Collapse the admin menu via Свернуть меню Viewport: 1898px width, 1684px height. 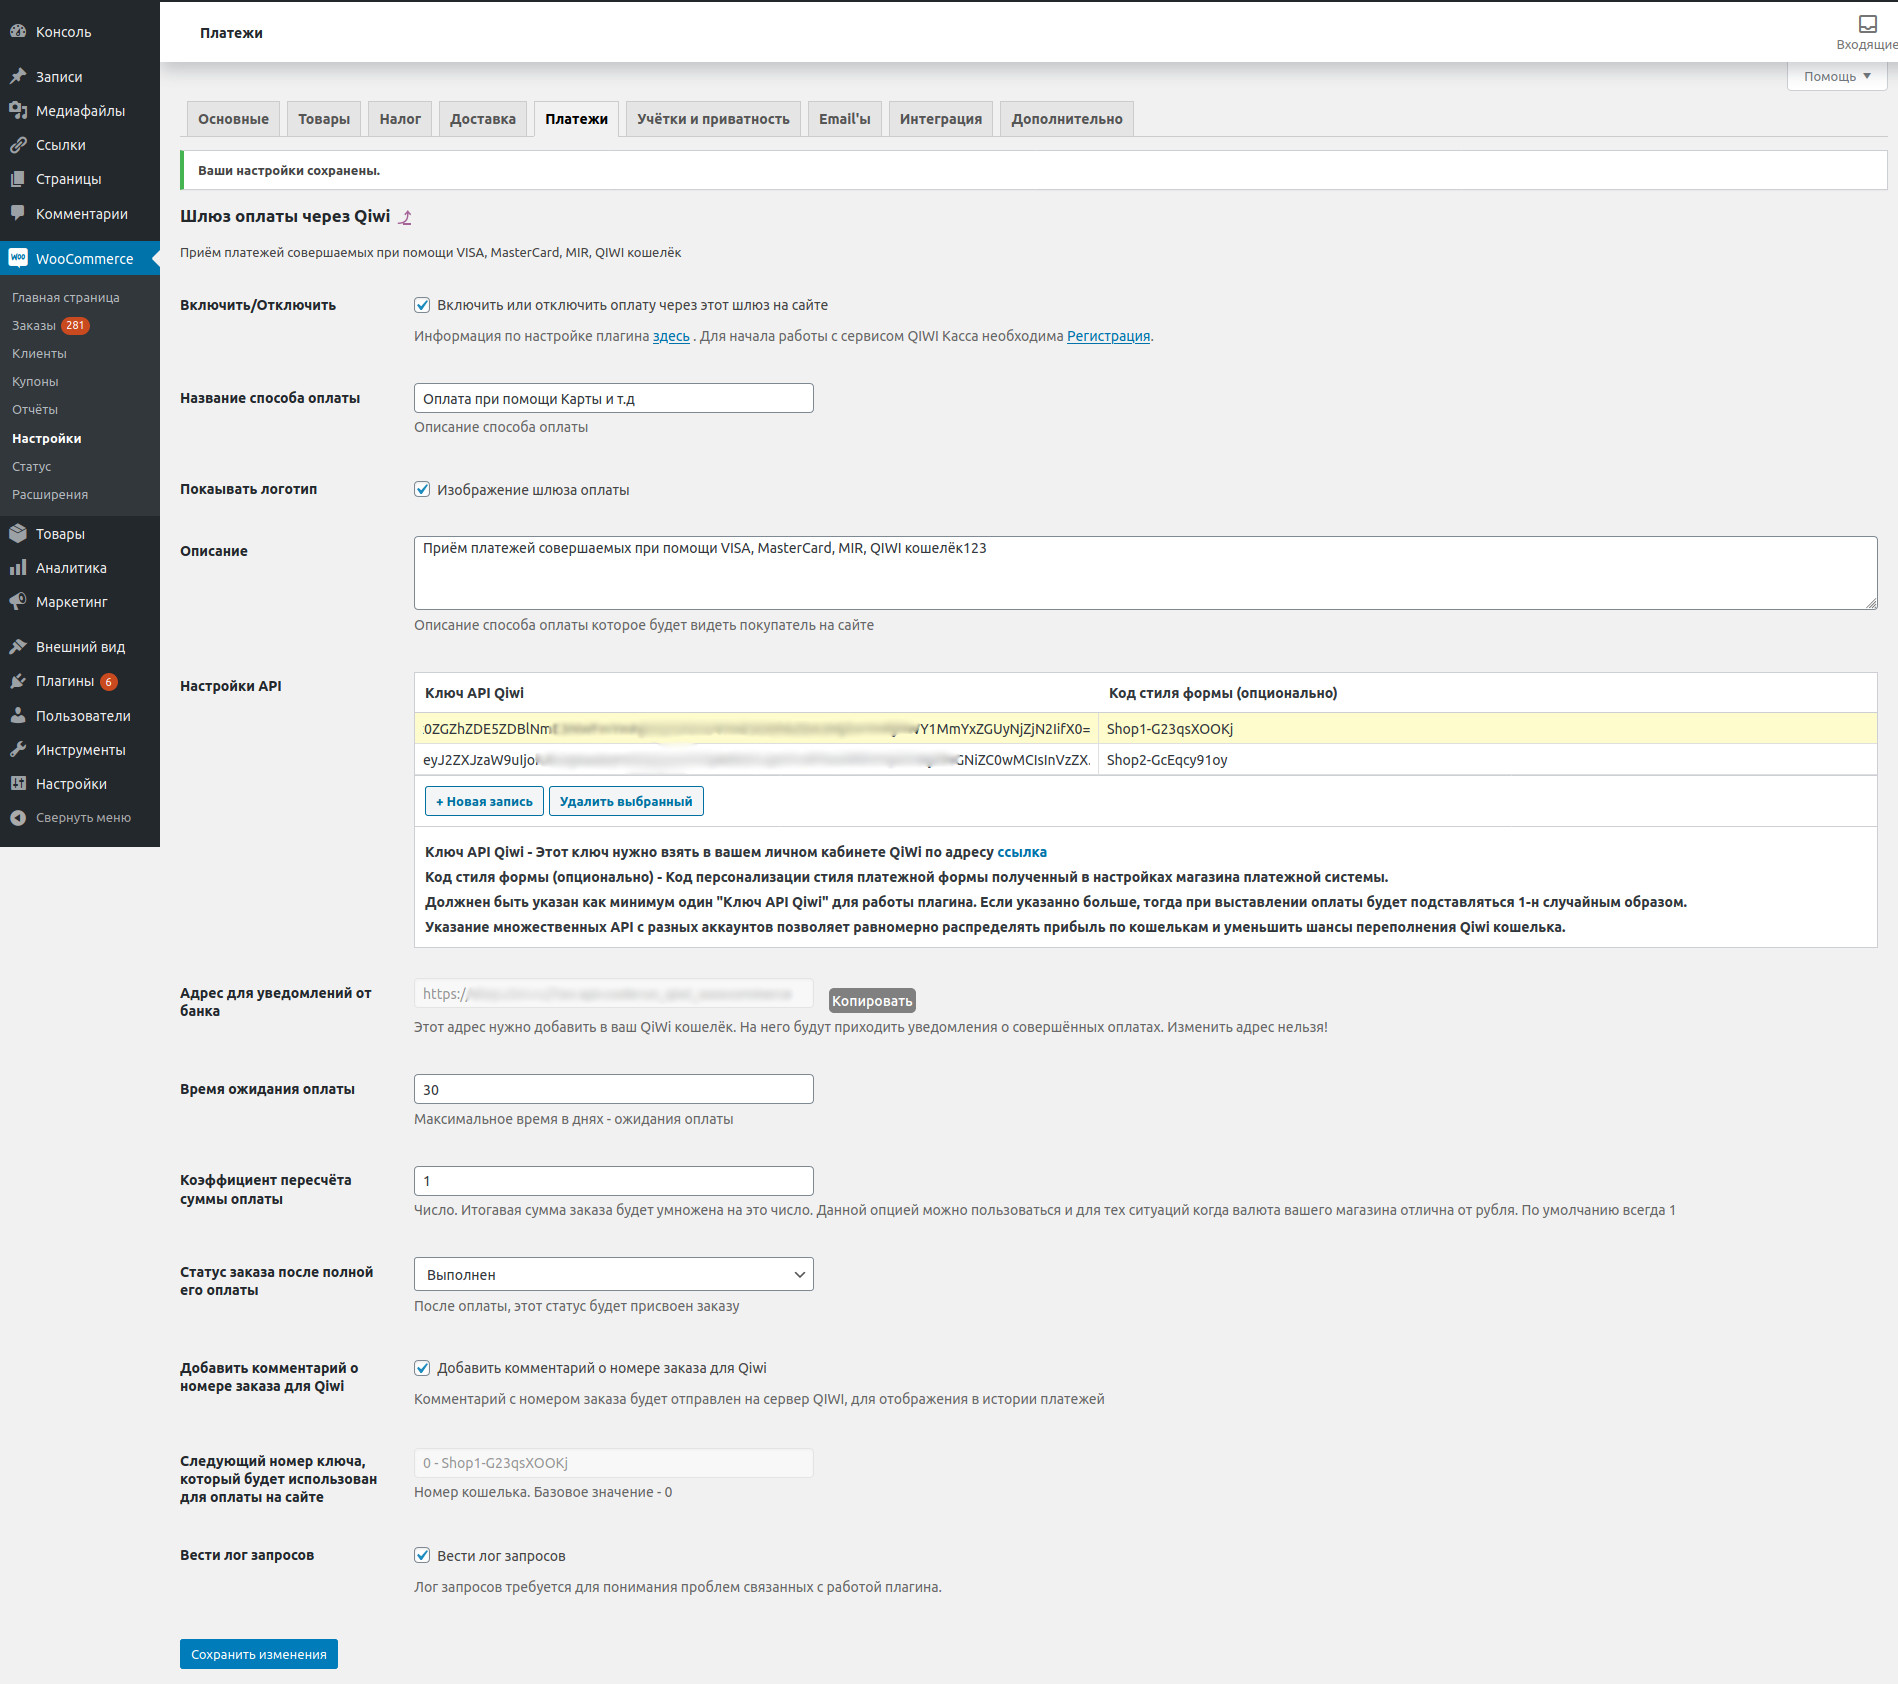[18, 817]
